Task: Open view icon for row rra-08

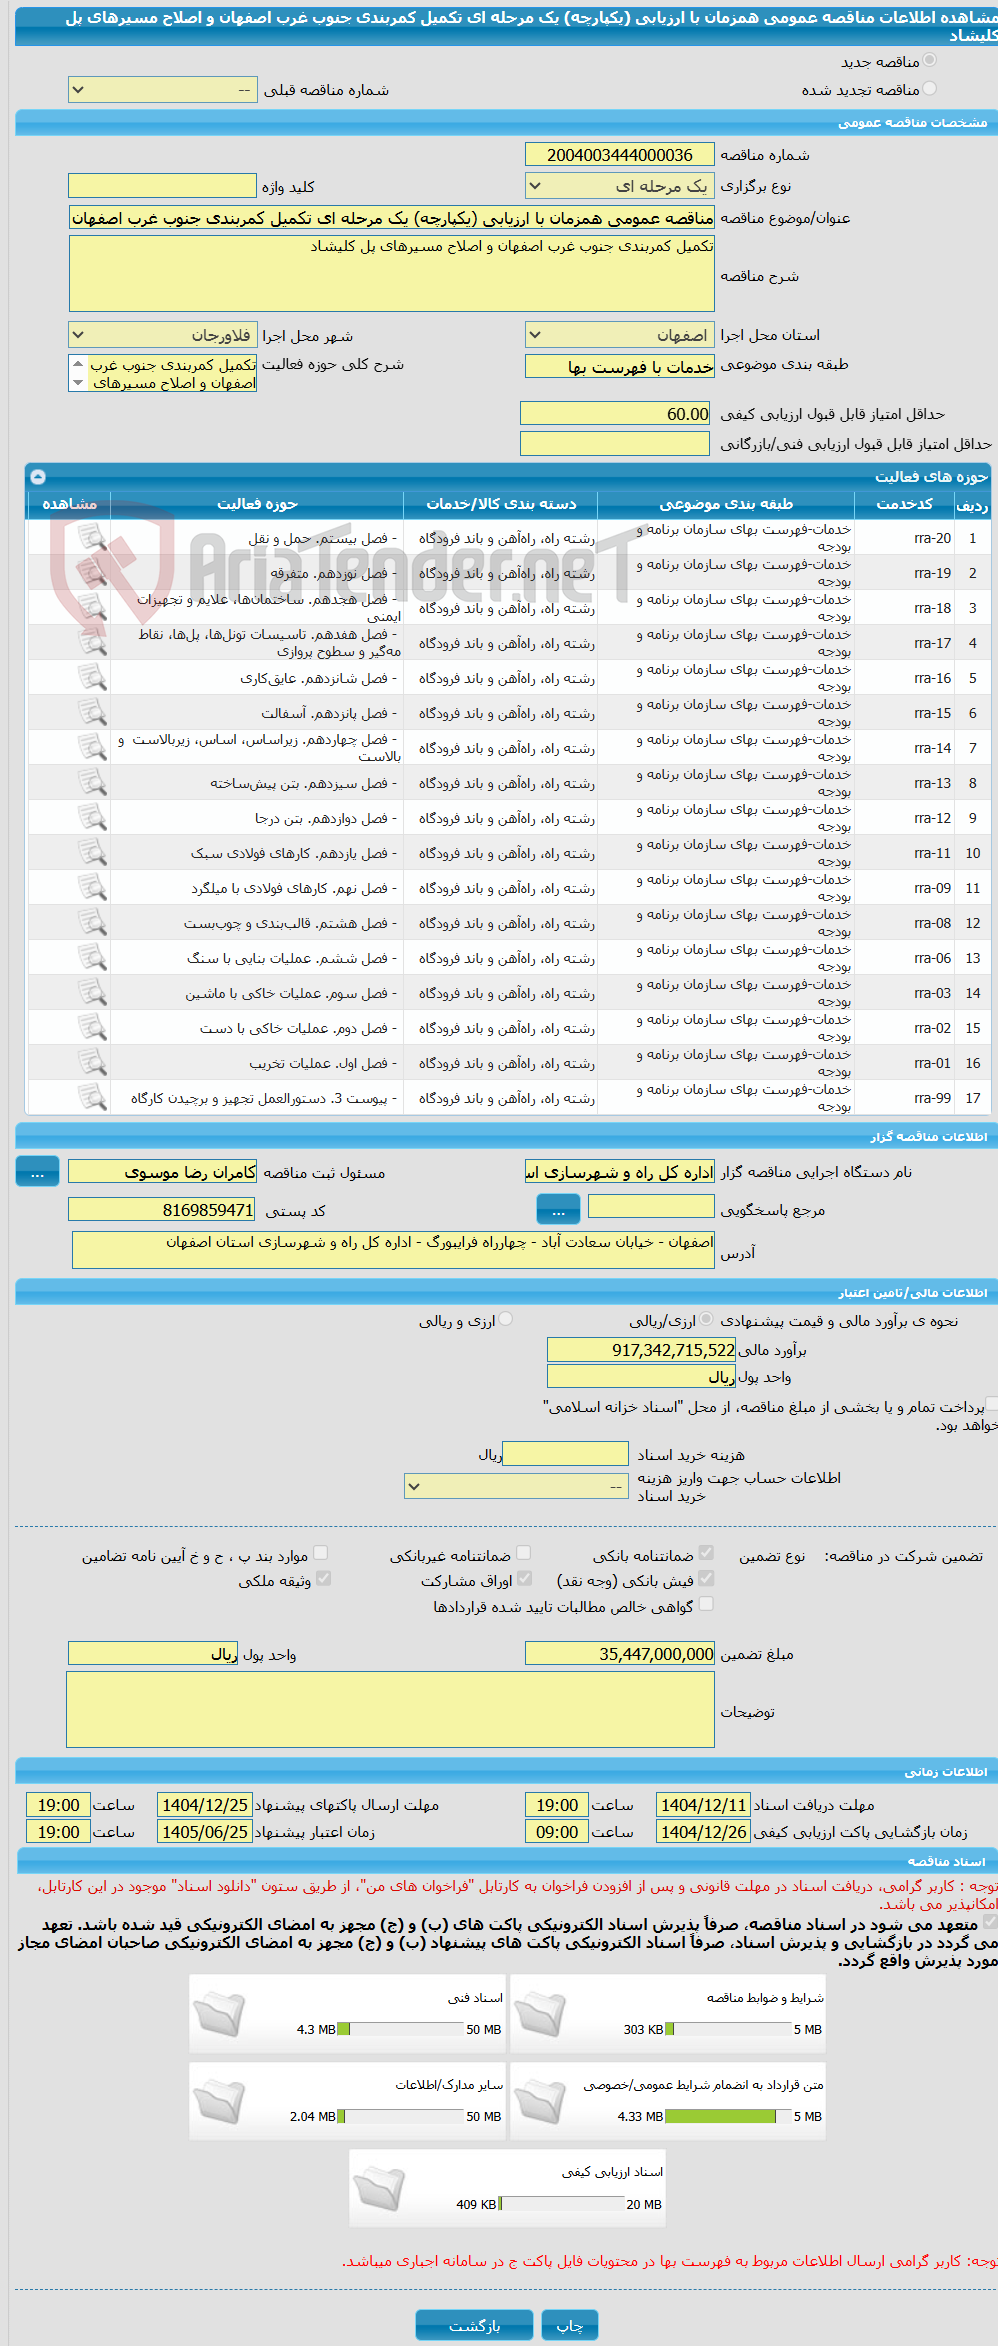Action: [92, 923]
